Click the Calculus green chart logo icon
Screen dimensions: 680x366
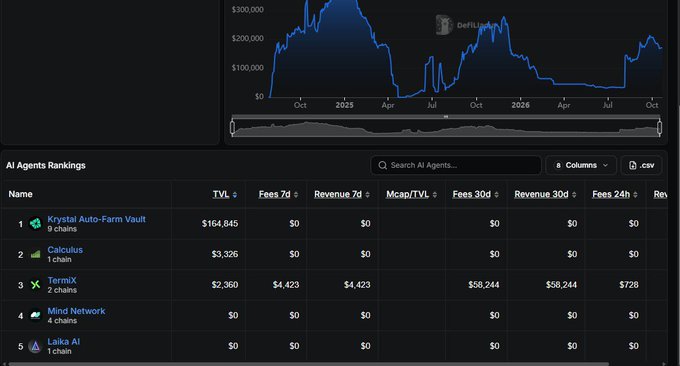click(x=35, y=254)
